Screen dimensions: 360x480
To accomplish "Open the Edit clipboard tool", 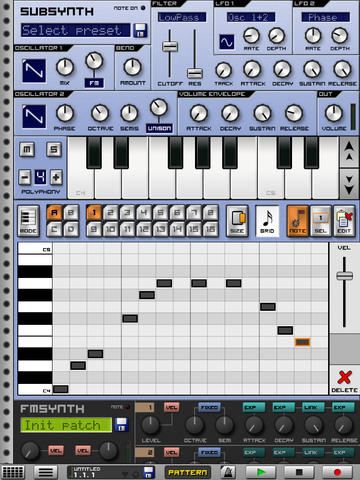I will click(344, 221).
